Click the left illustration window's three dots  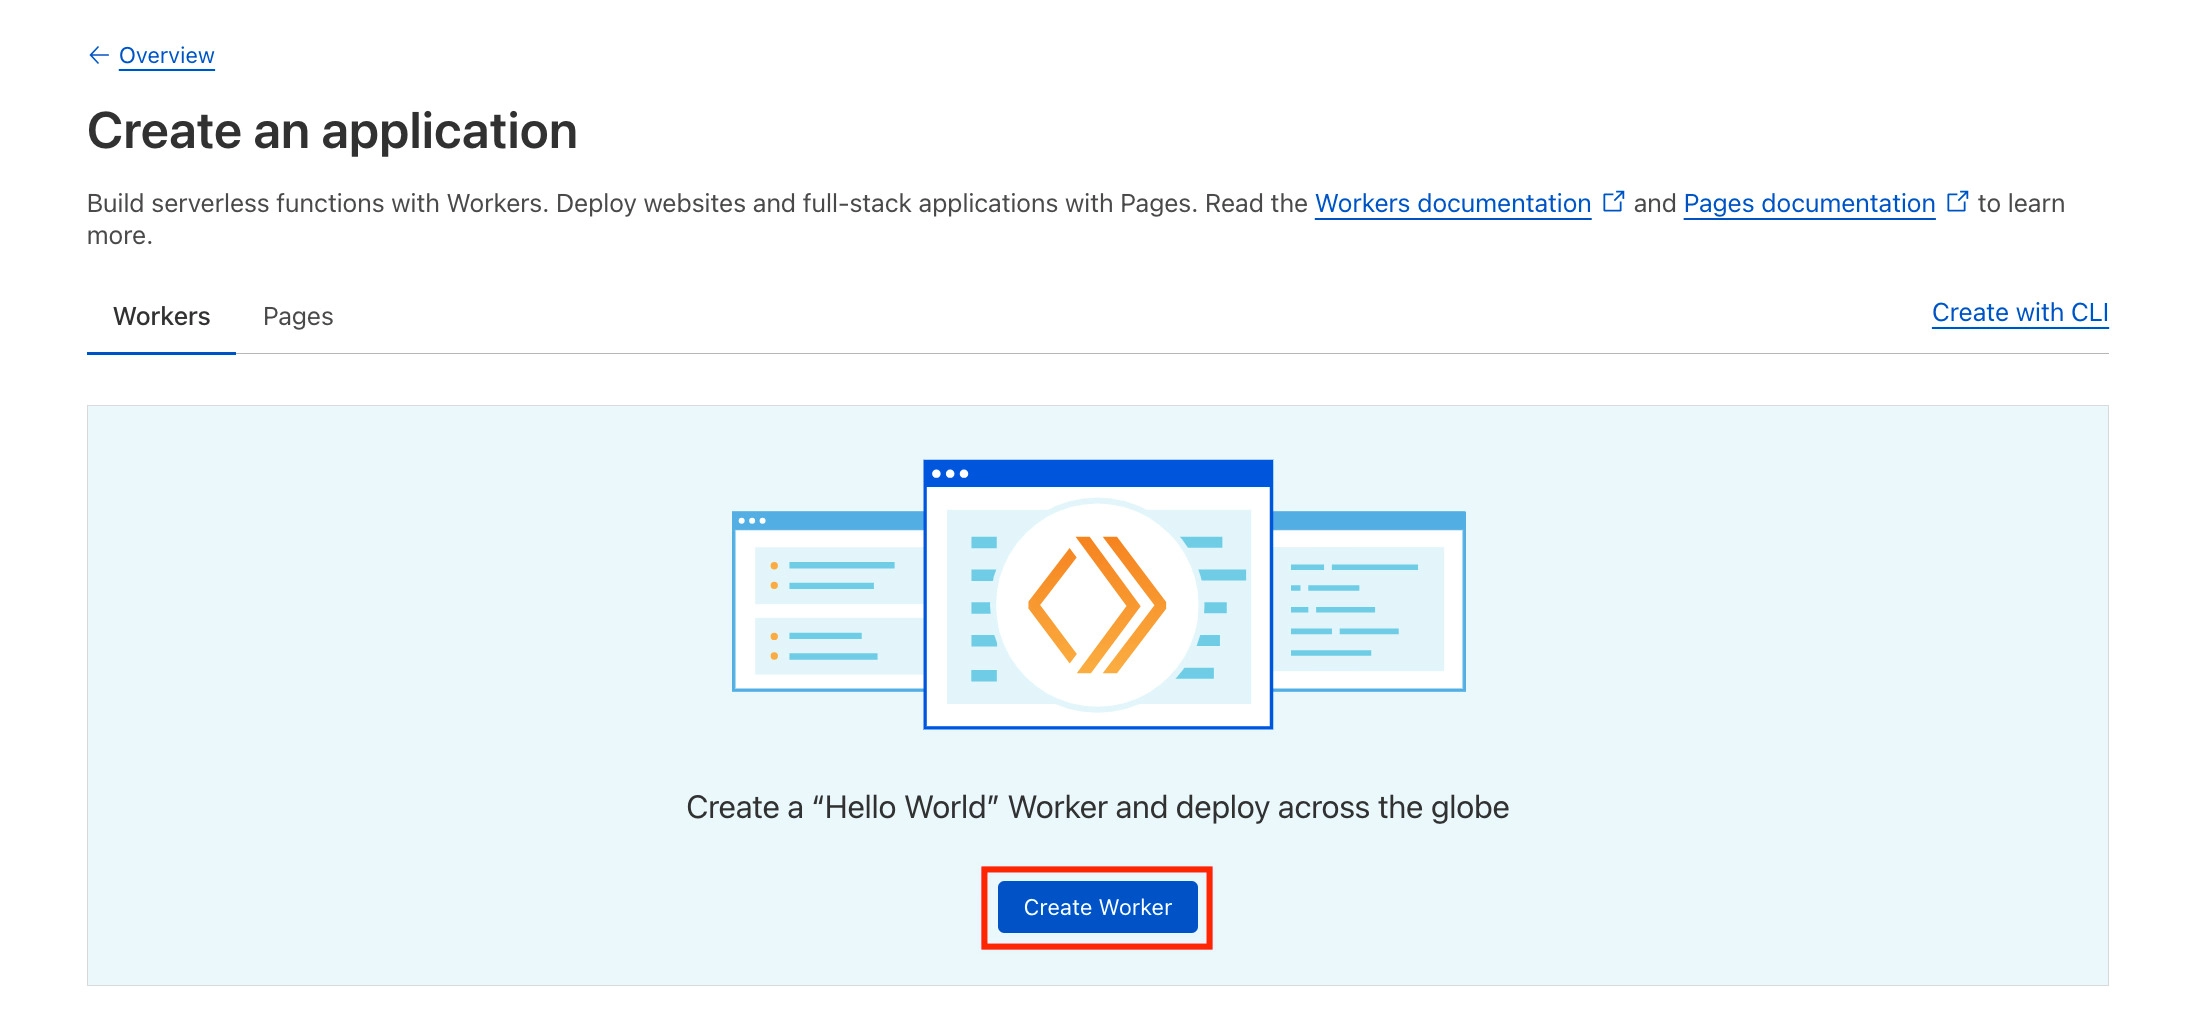coord(751,521)
